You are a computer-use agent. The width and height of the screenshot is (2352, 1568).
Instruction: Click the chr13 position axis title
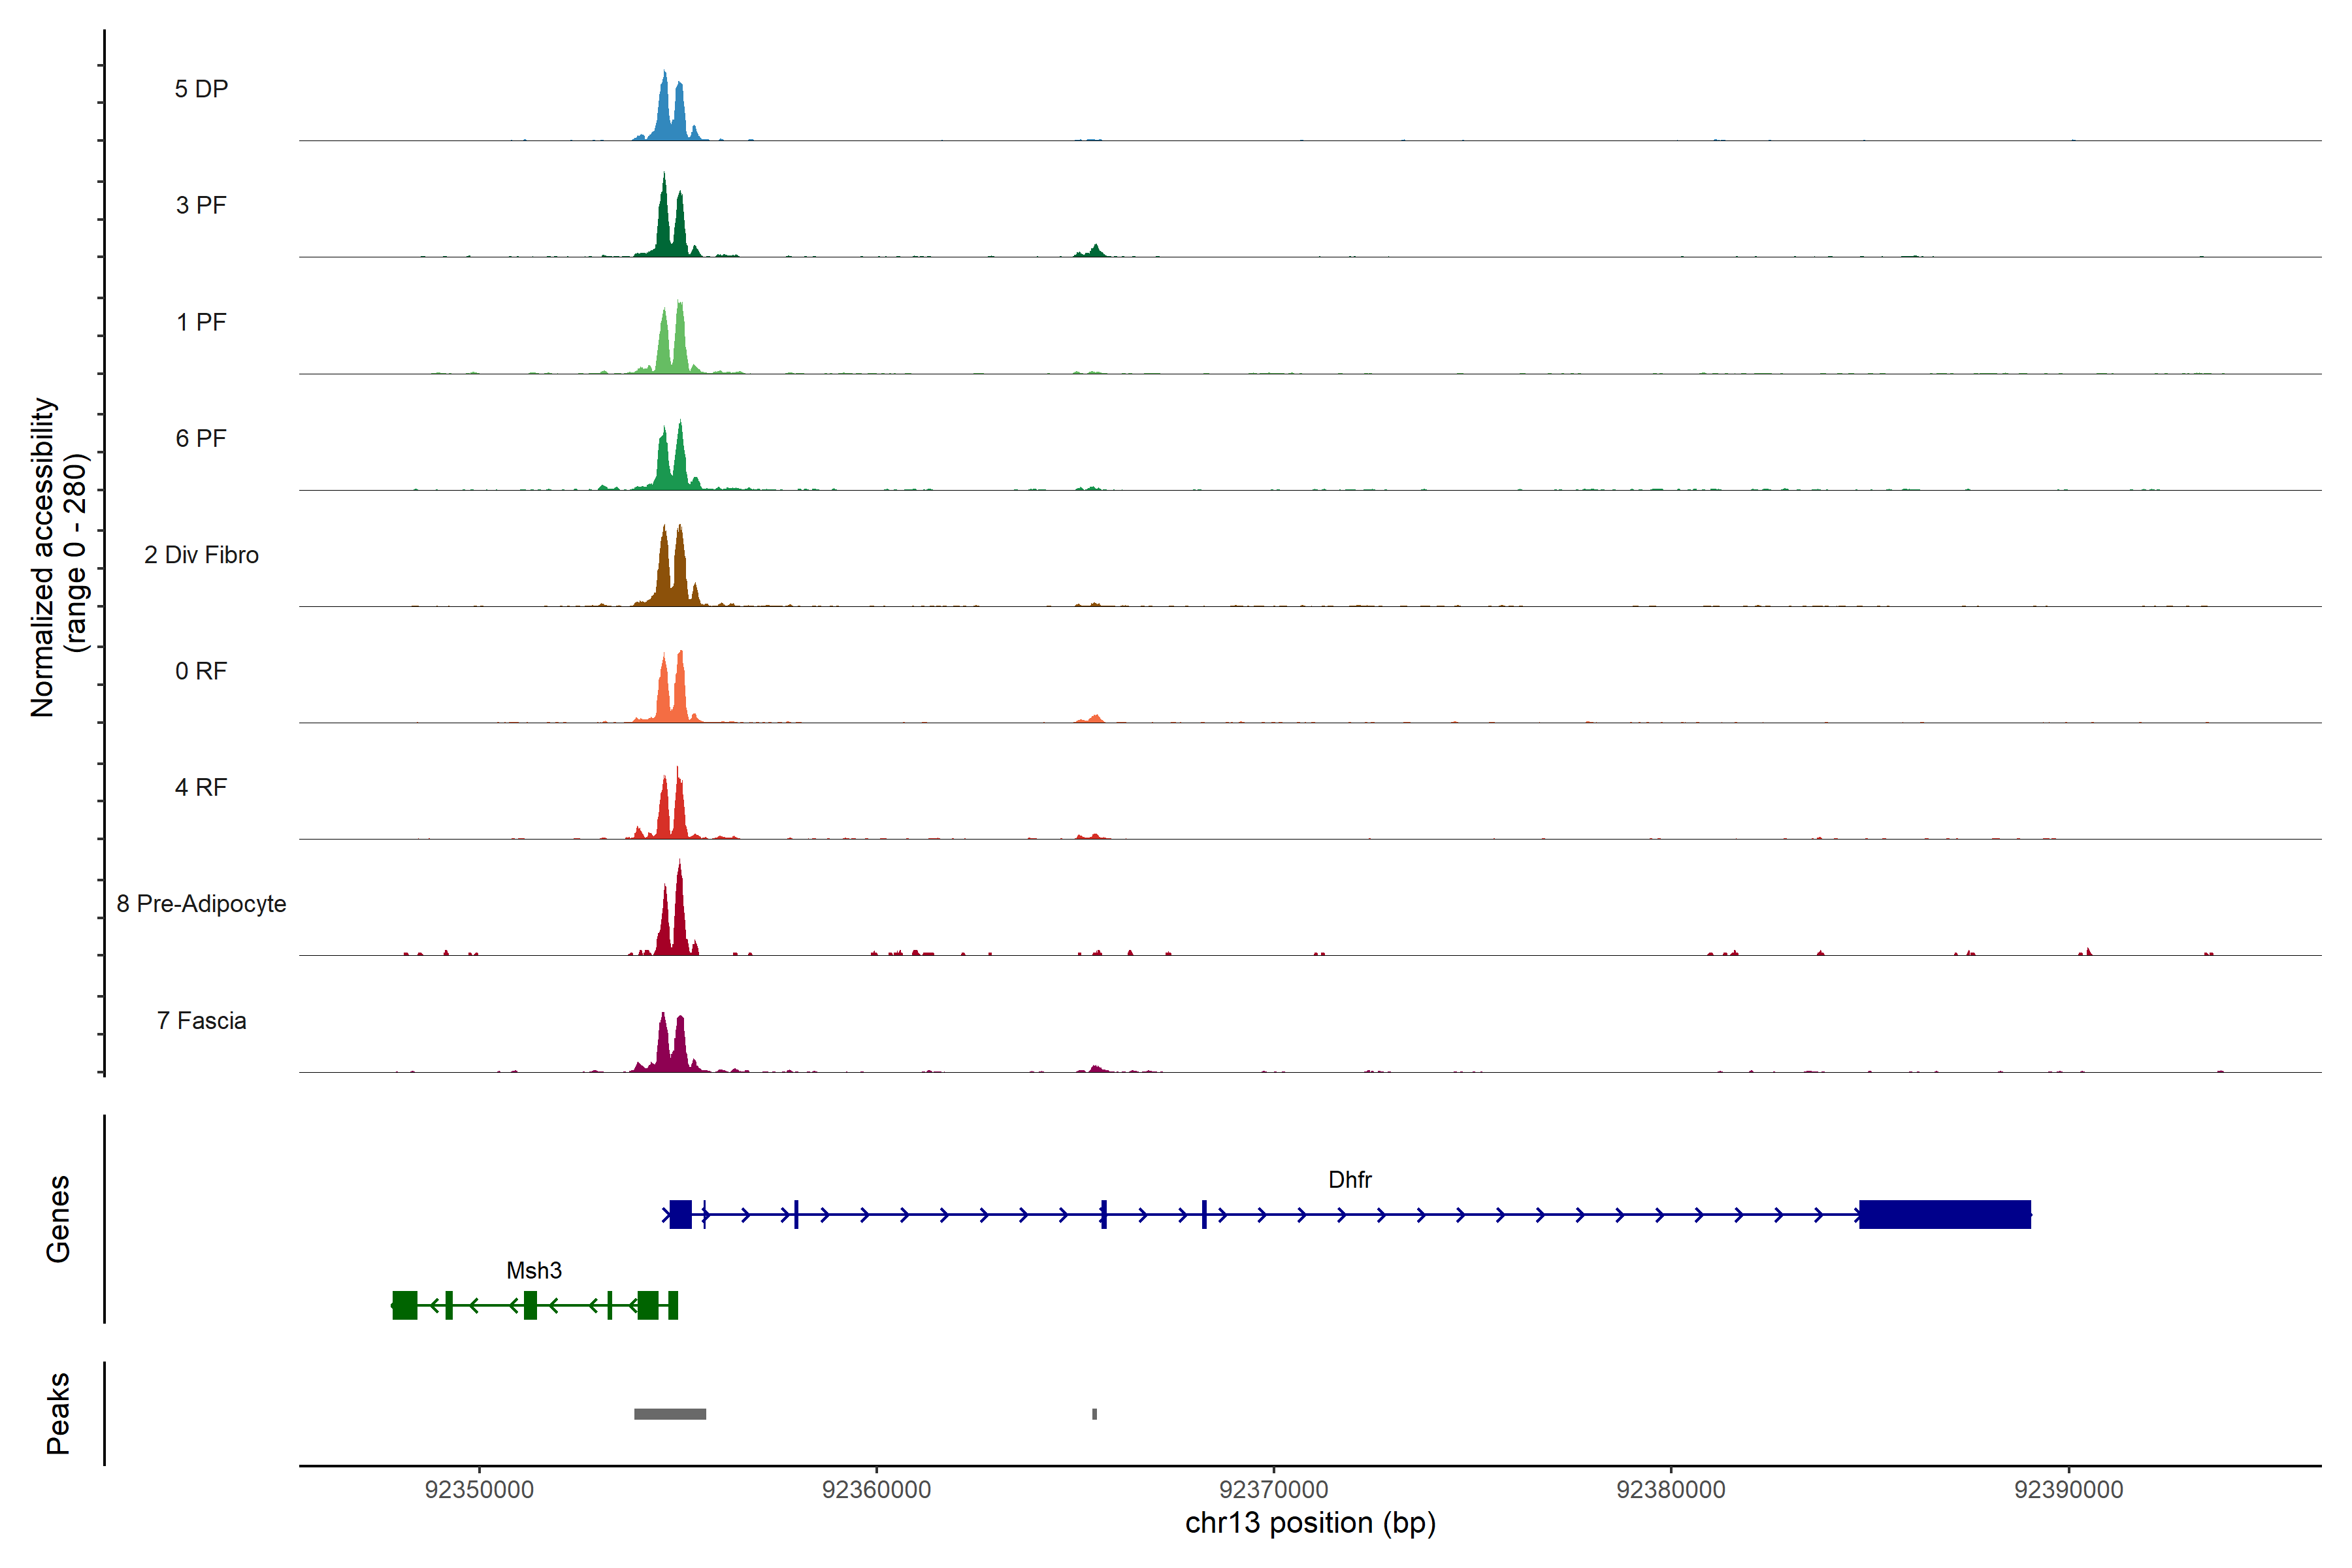(x=1310, y=1523)
